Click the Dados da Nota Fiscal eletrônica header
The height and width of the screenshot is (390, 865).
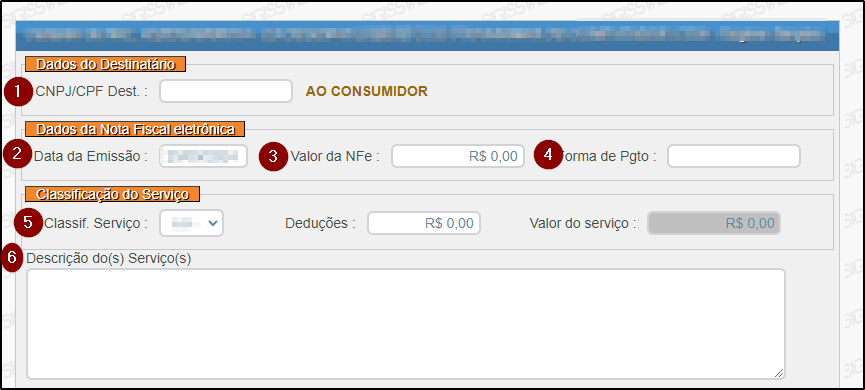(x=135, y=129)
